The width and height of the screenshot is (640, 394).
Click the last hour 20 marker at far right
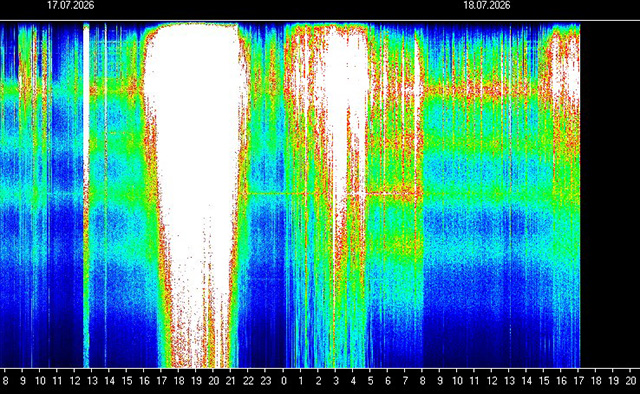click(631, 381)
